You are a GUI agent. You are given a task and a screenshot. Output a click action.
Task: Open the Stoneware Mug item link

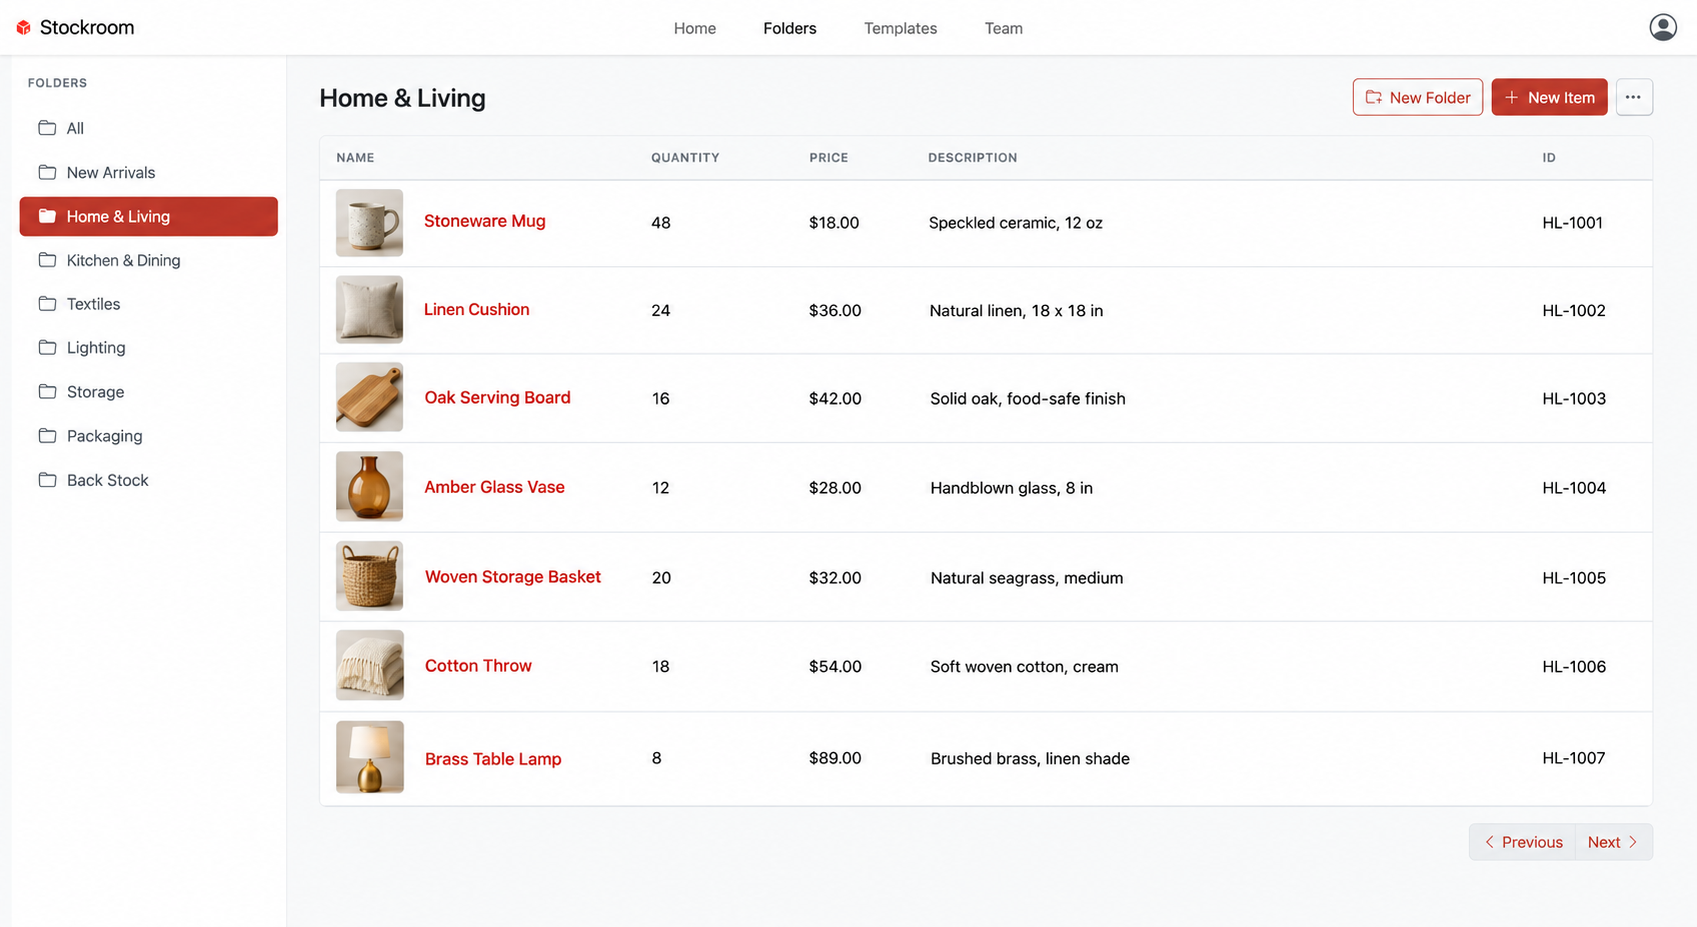point(485,221)
